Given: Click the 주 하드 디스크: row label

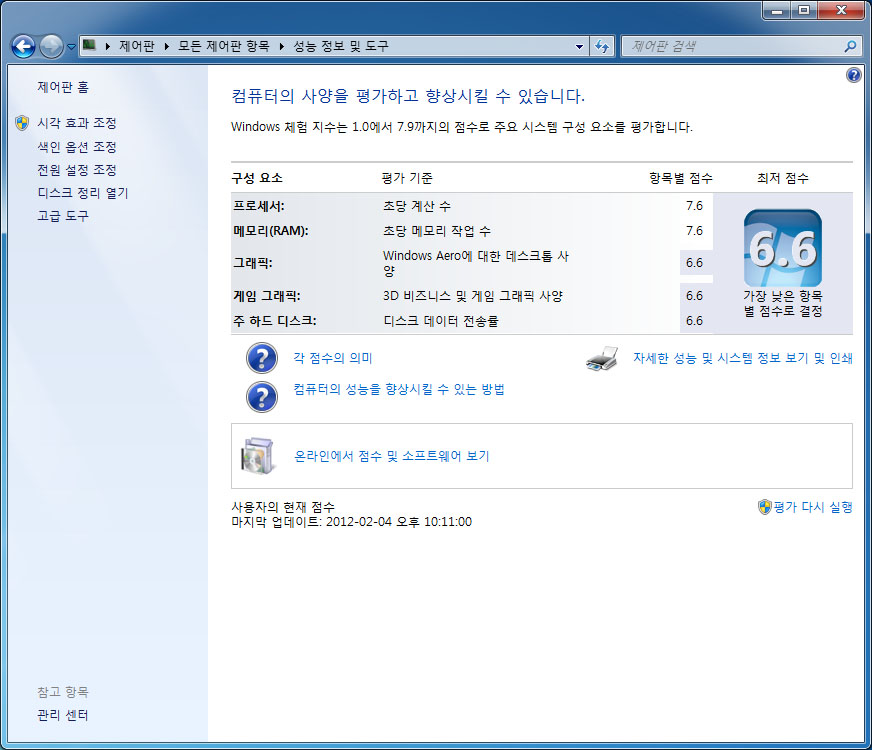Looking at the screenshot, I should click(275, 321).
